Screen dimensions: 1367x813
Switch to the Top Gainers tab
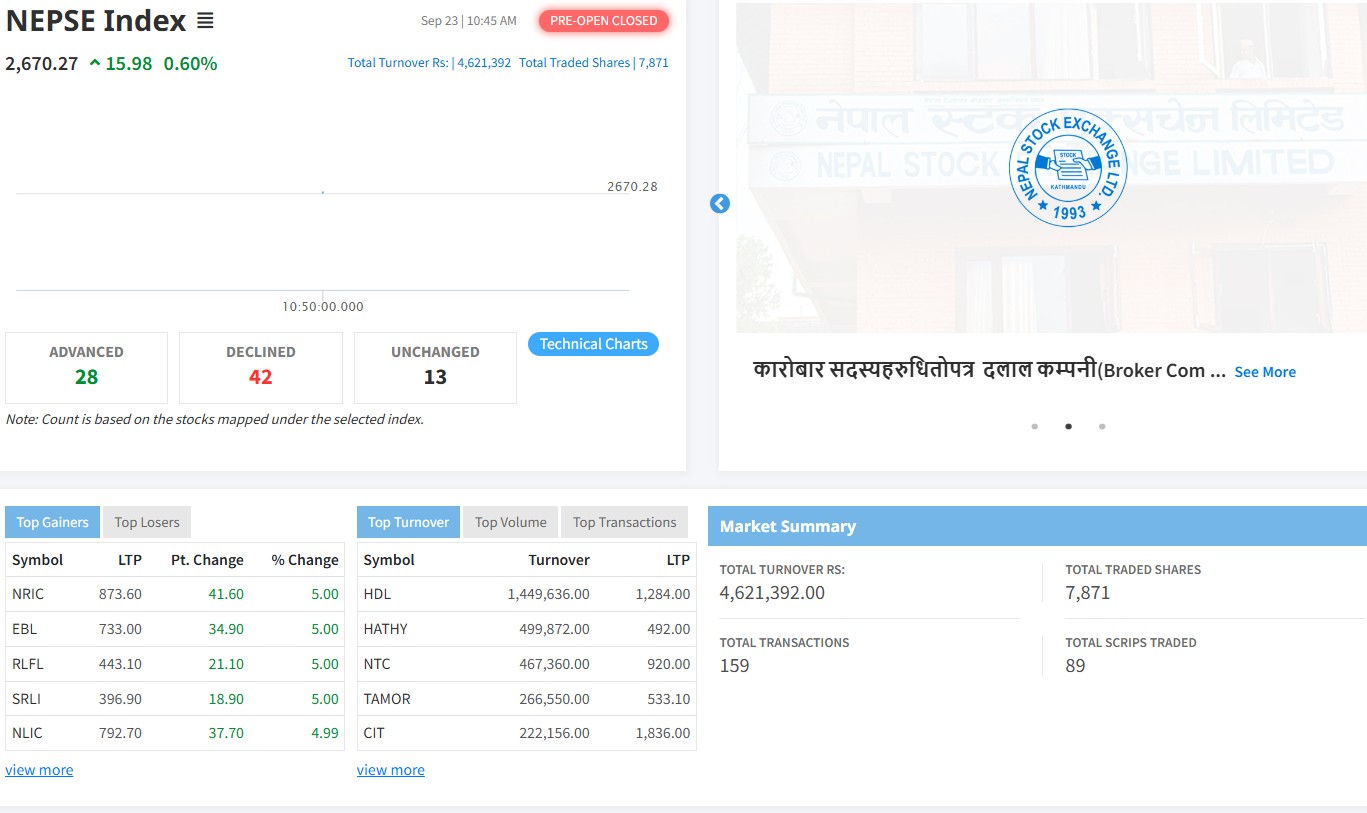[x=52, y=522]
